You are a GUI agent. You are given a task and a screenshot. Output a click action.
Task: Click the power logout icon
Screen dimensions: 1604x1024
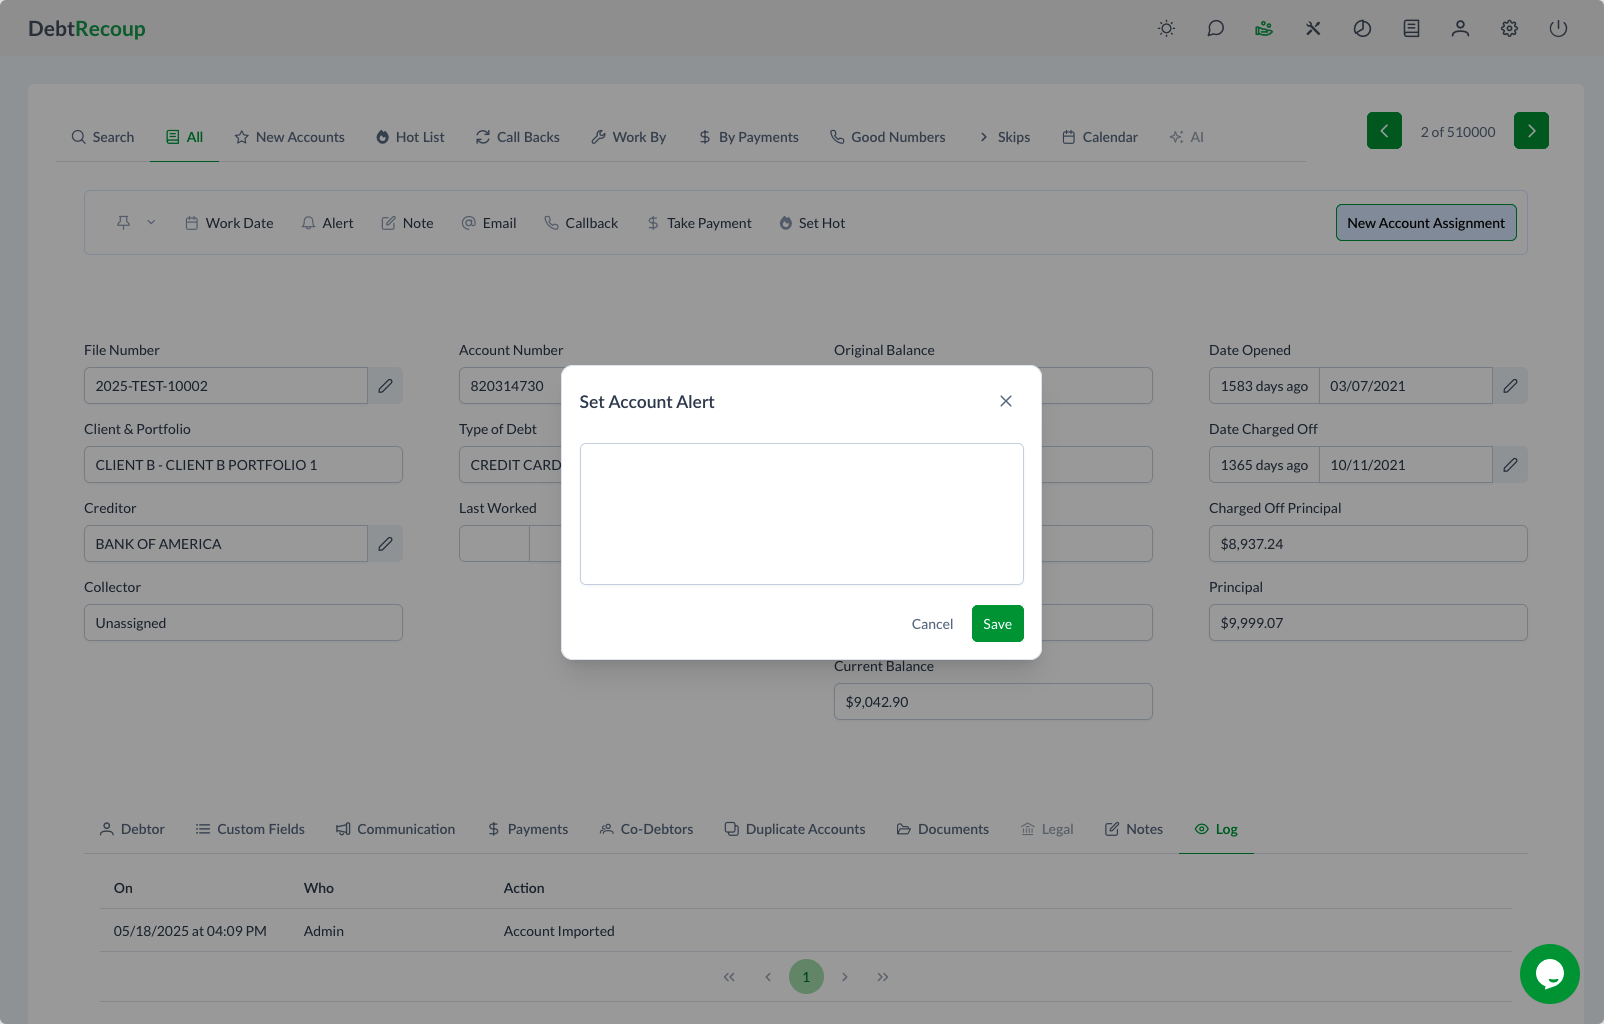[x=1558, y=29]
